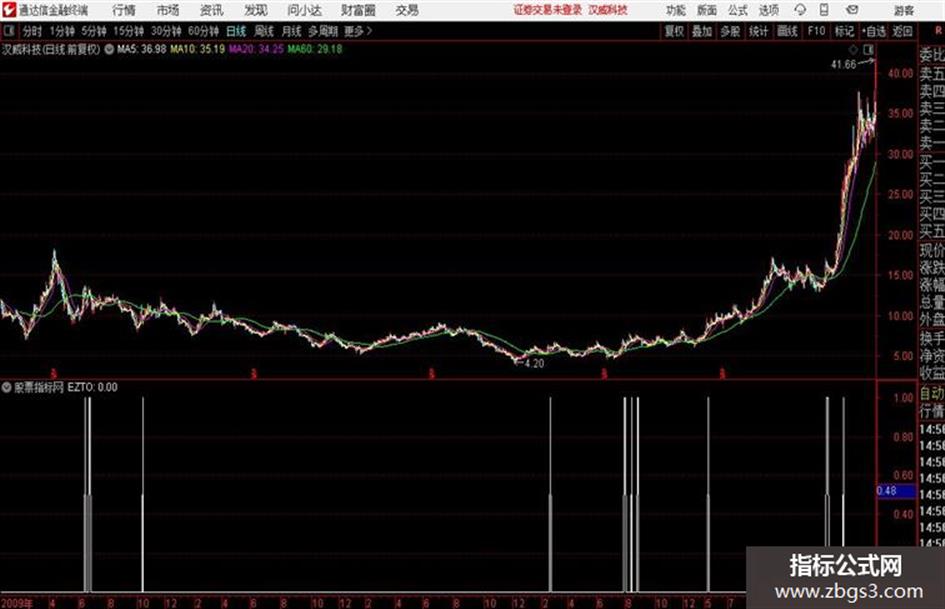The height and width of the screenshot is (609, 945).
Task: Toggle the left panel icon beside 分时
Action: point(9,31)
